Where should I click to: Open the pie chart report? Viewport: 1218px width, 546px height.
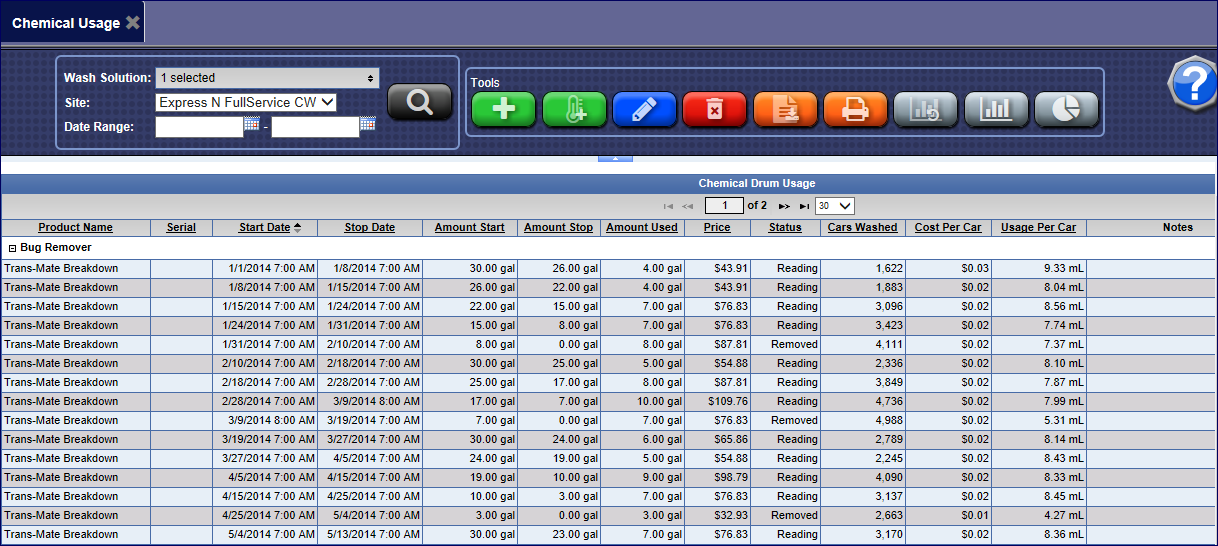[1066, 109]
